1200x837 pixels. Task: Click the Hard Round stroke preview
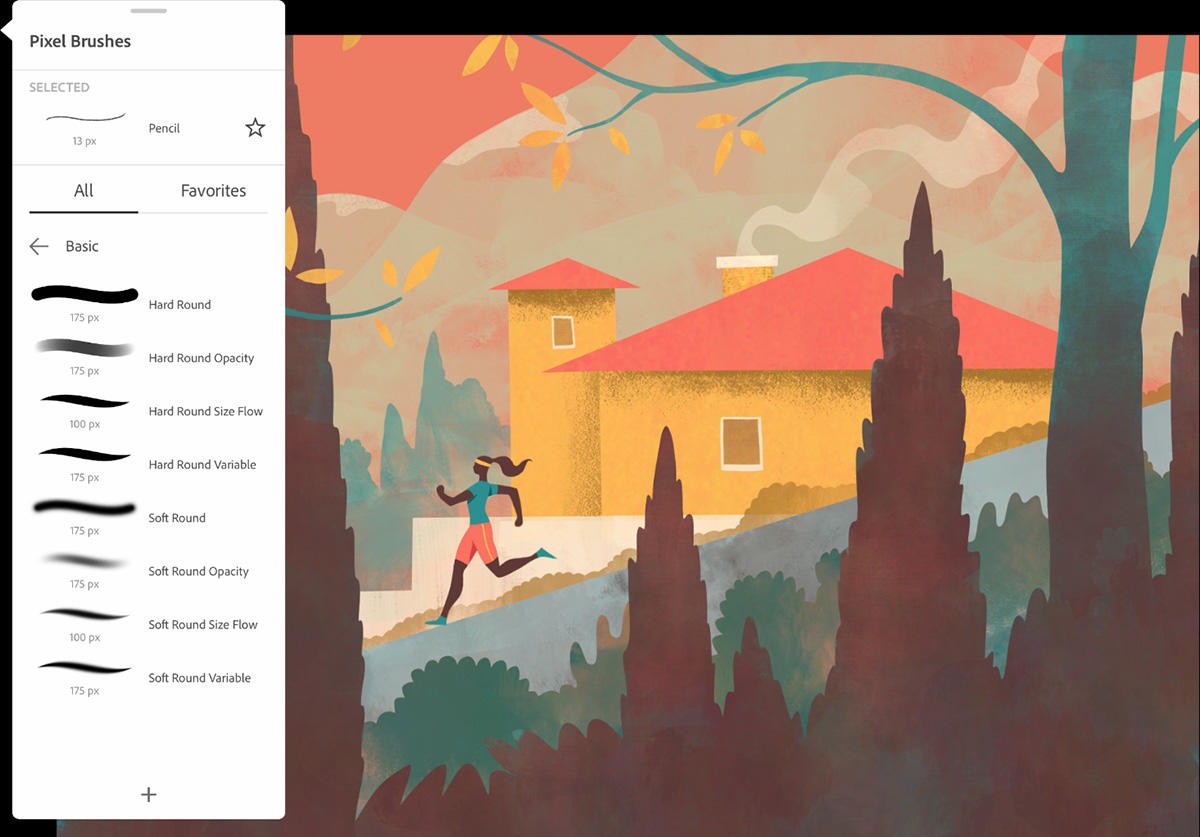click(x=84, y=295)
